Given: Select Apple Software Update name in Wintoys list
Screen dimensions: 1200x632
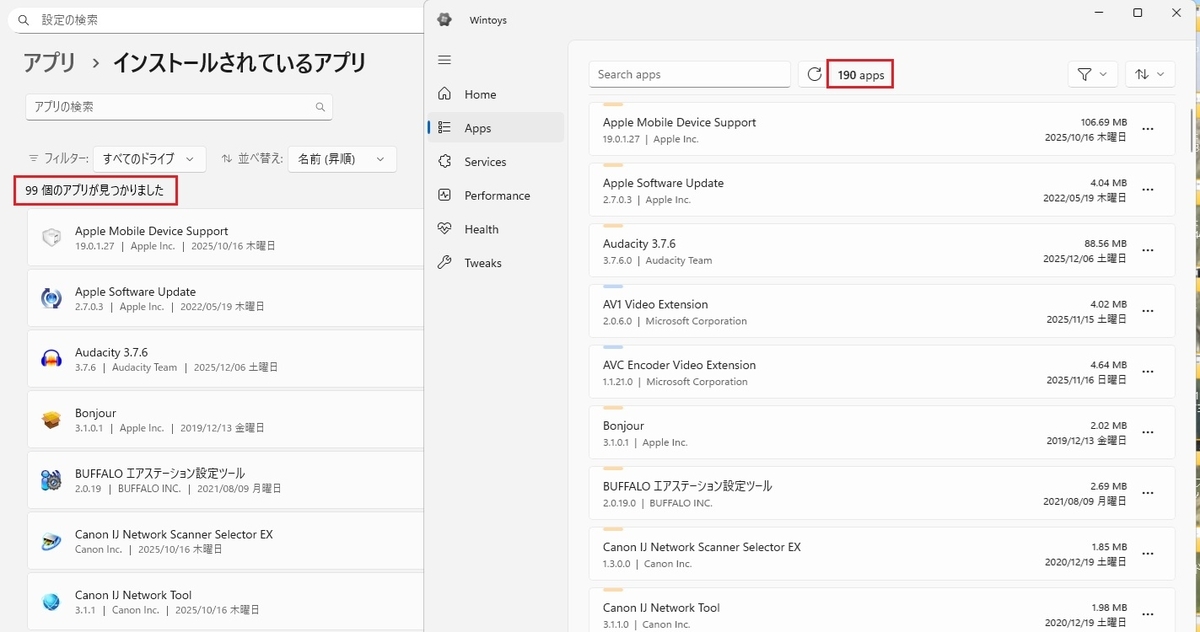Looking at the screenshot, I should pyautogui.click(x=663, y=183).
